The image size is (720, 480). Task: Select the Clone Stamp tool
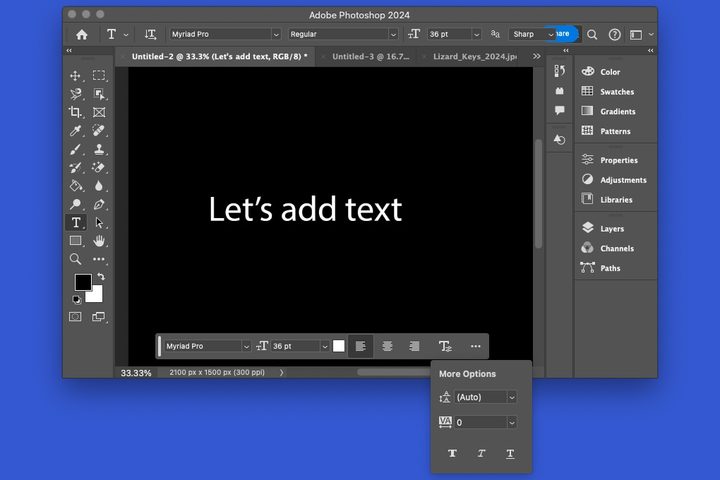tap(99, 149)
